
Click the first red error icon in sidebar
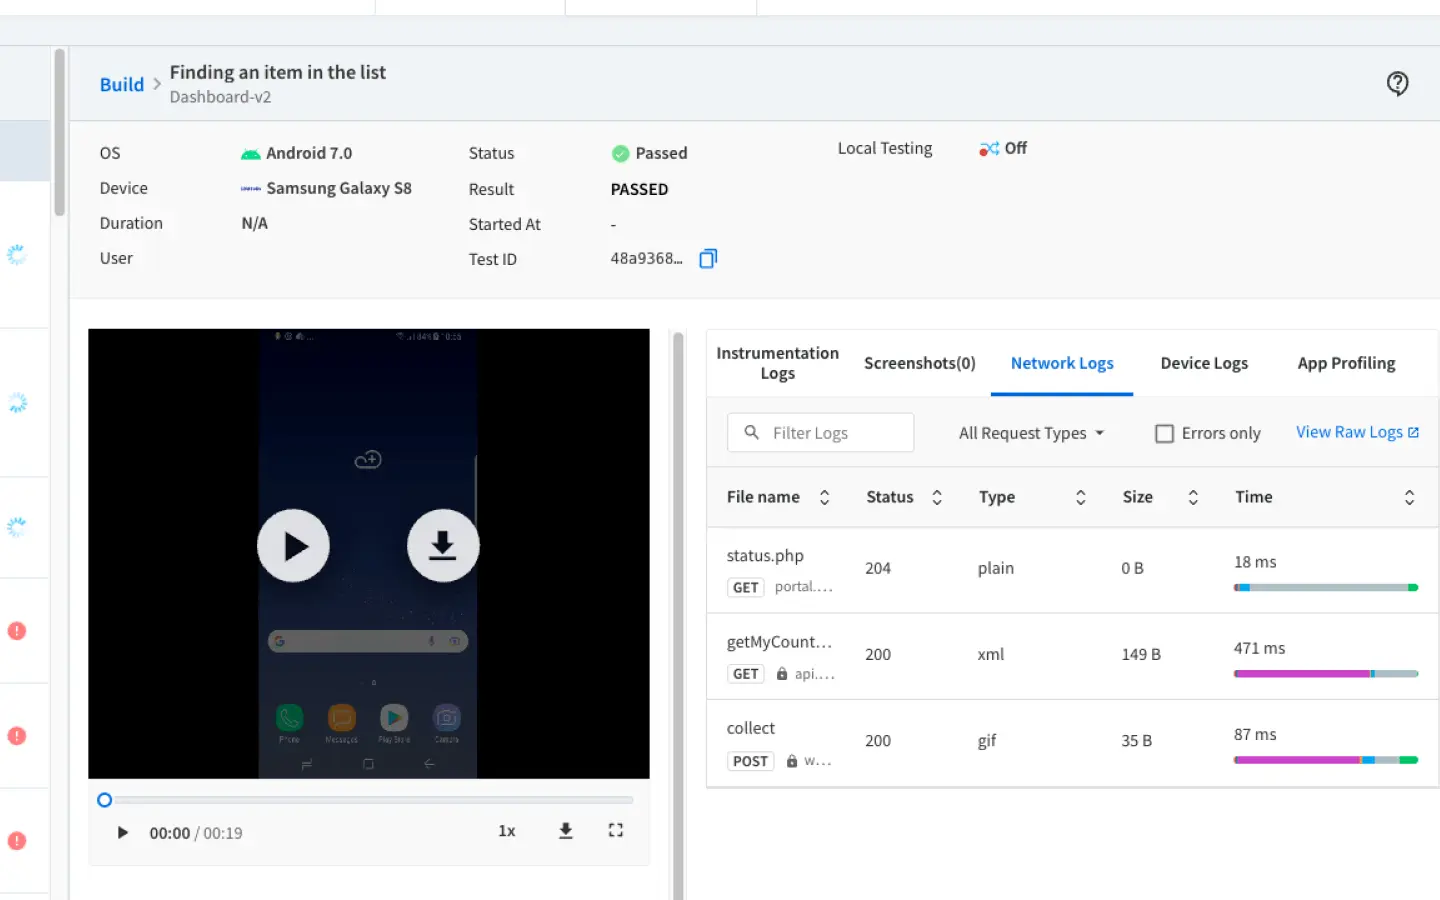click(x=17, y=631)
